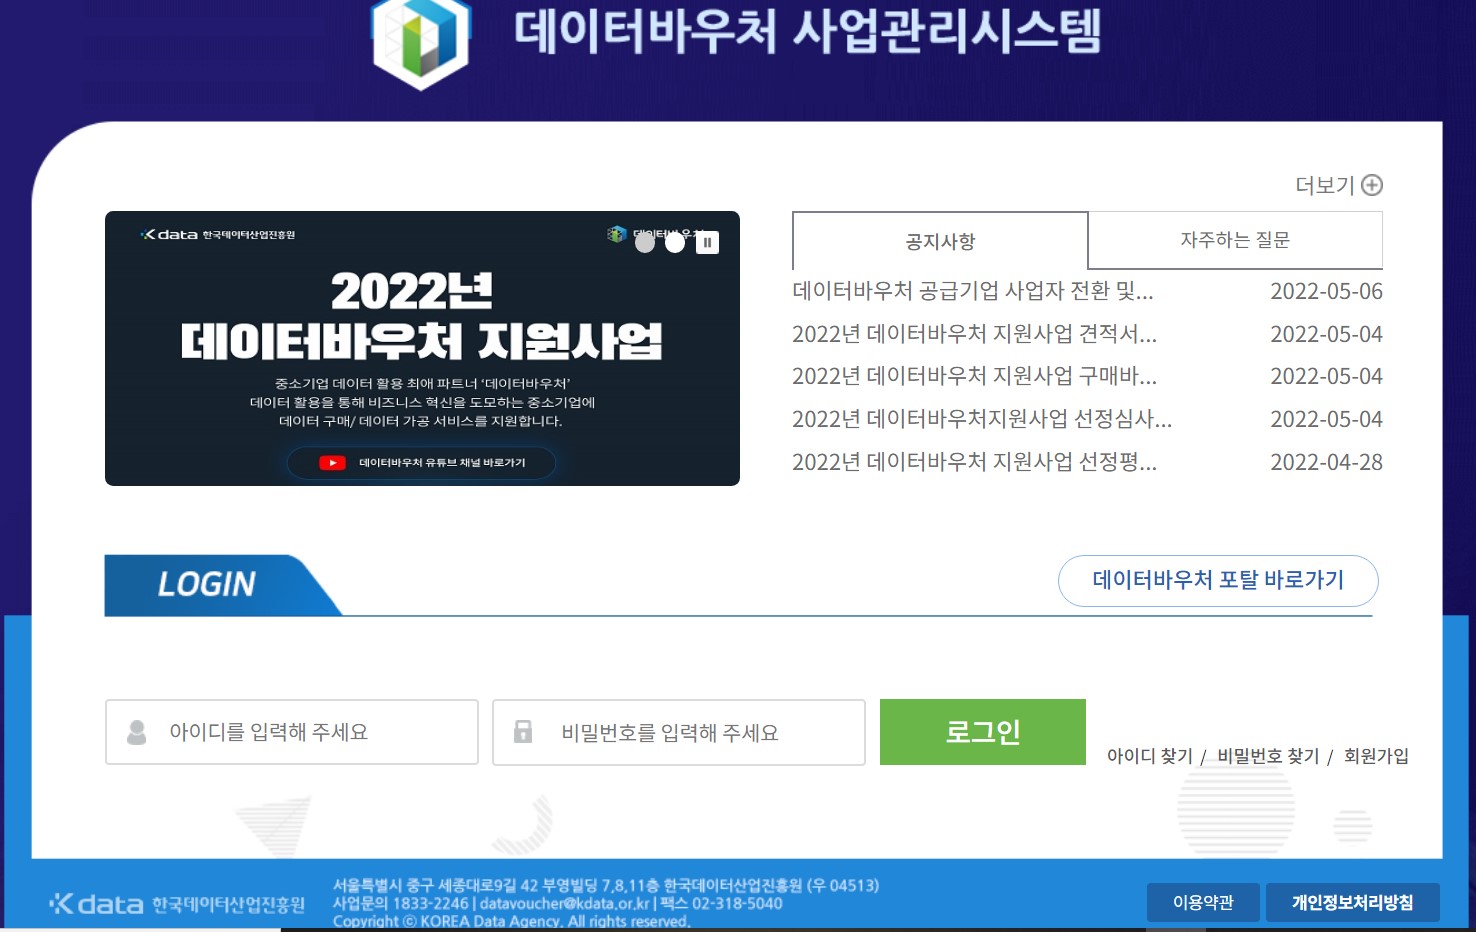Click the 데이터바우처 사업관리시스템 title
Viewport: 1476px width, 932px height.
[x=807, y=31]
